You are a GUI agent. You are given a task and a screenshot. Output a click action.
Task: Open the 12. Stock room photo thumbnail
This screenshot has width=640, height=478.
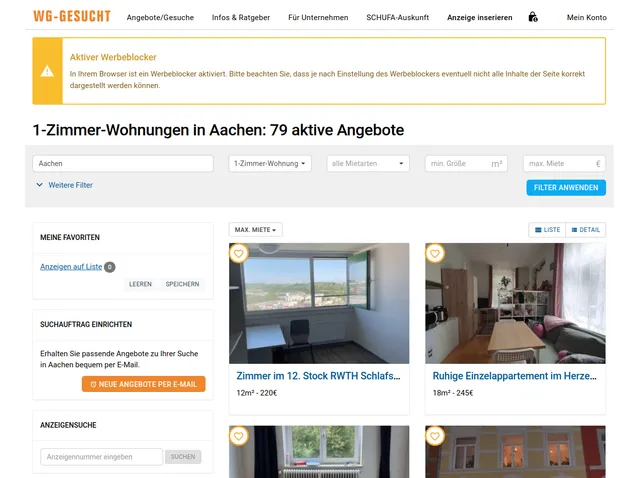[319, 303]
